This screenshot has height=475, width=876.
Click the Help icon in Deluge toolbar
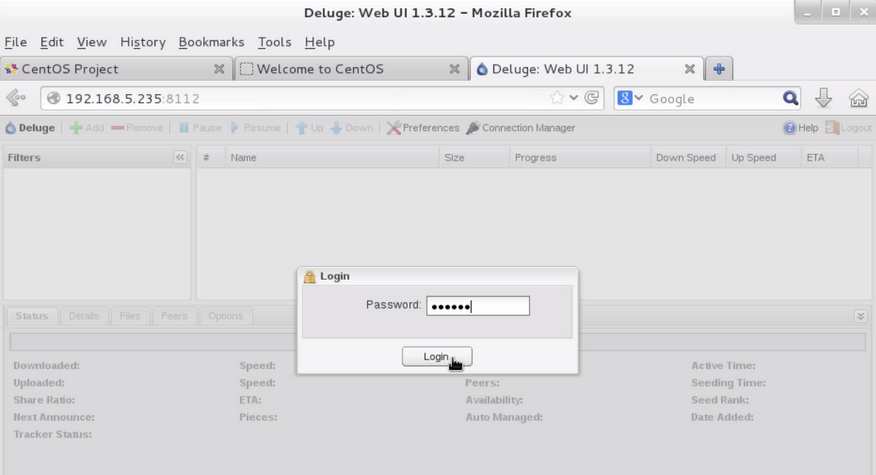coord(789,128)
